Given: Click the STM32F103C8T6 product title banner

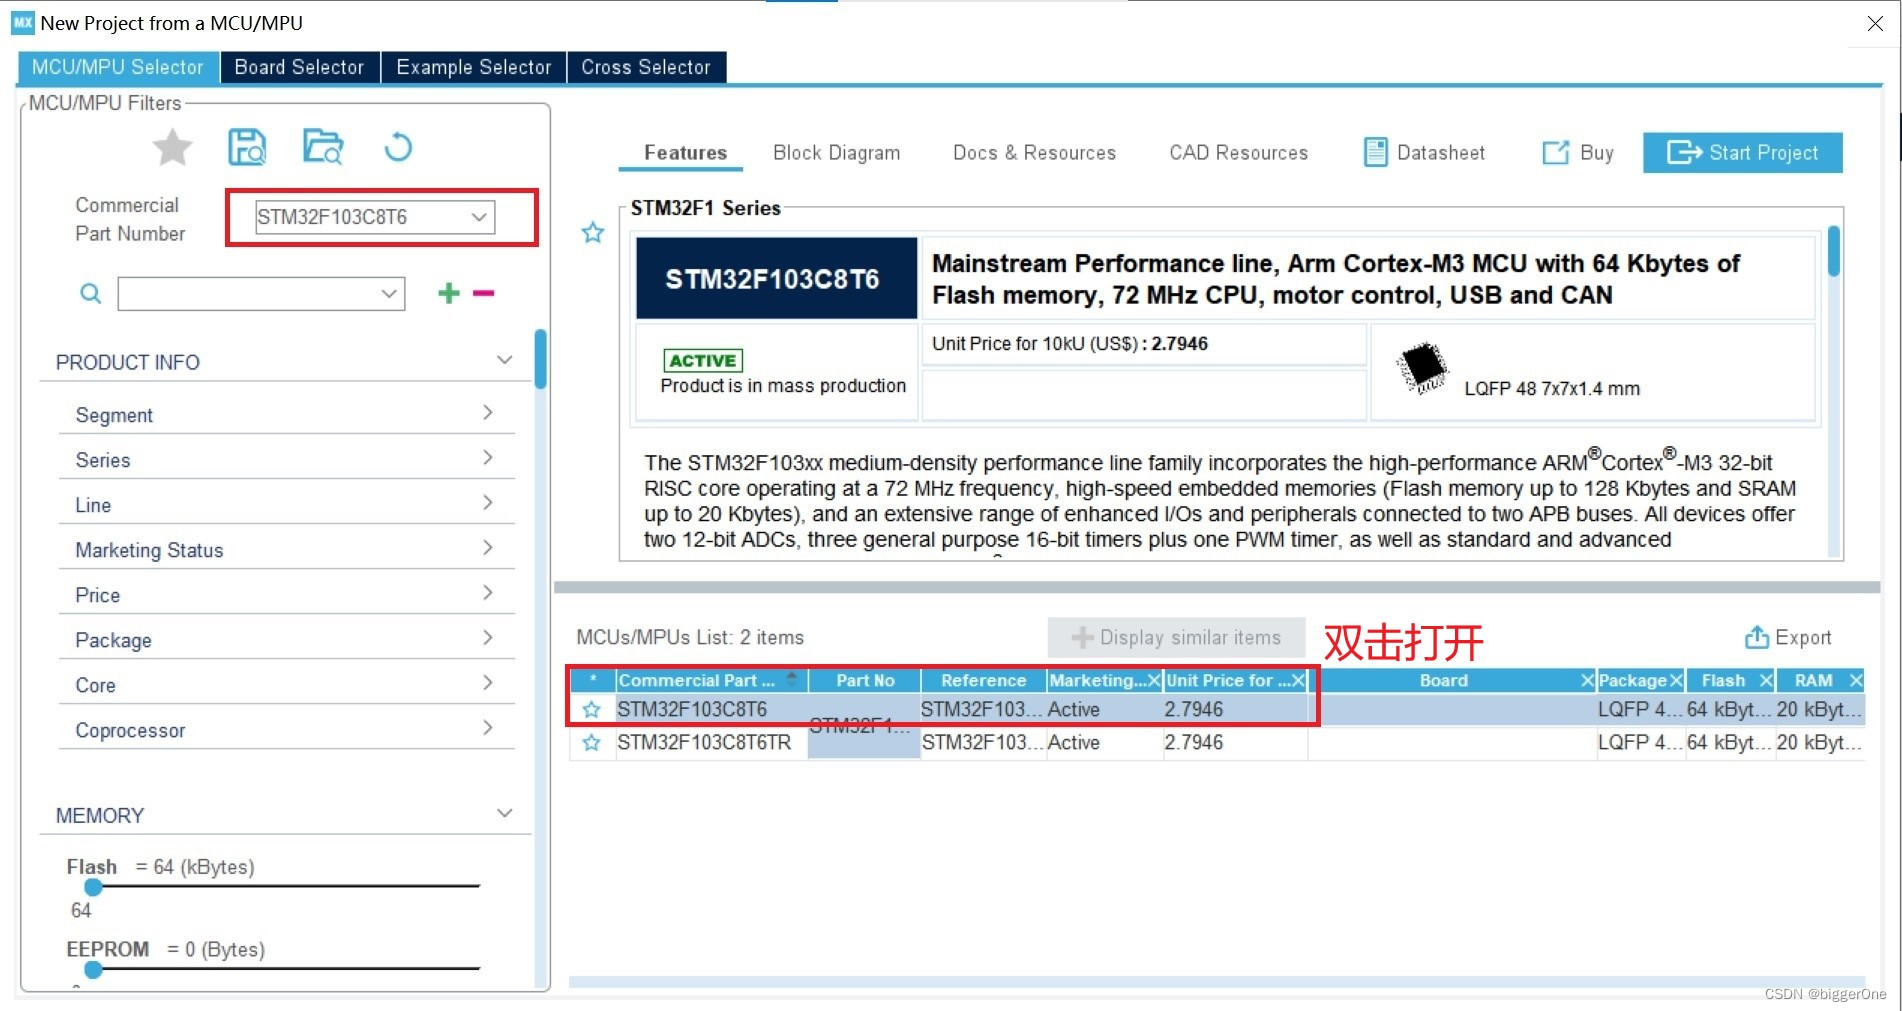Looking at the screenshot, I should tap(776, 278).
